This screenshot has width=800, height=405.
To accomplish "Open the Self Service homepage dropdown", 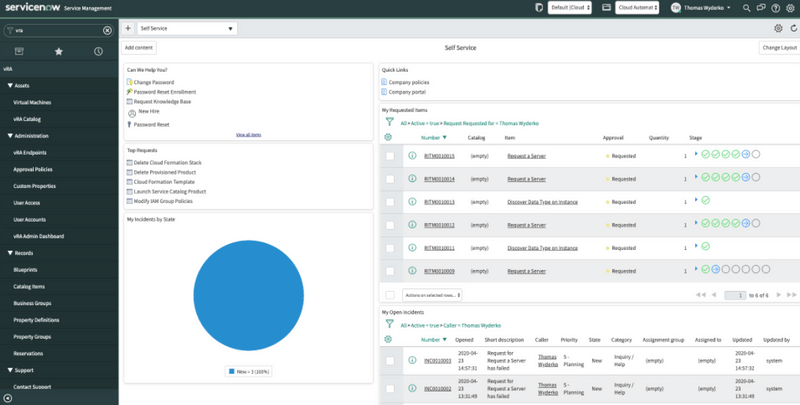I will pos(186,29).
